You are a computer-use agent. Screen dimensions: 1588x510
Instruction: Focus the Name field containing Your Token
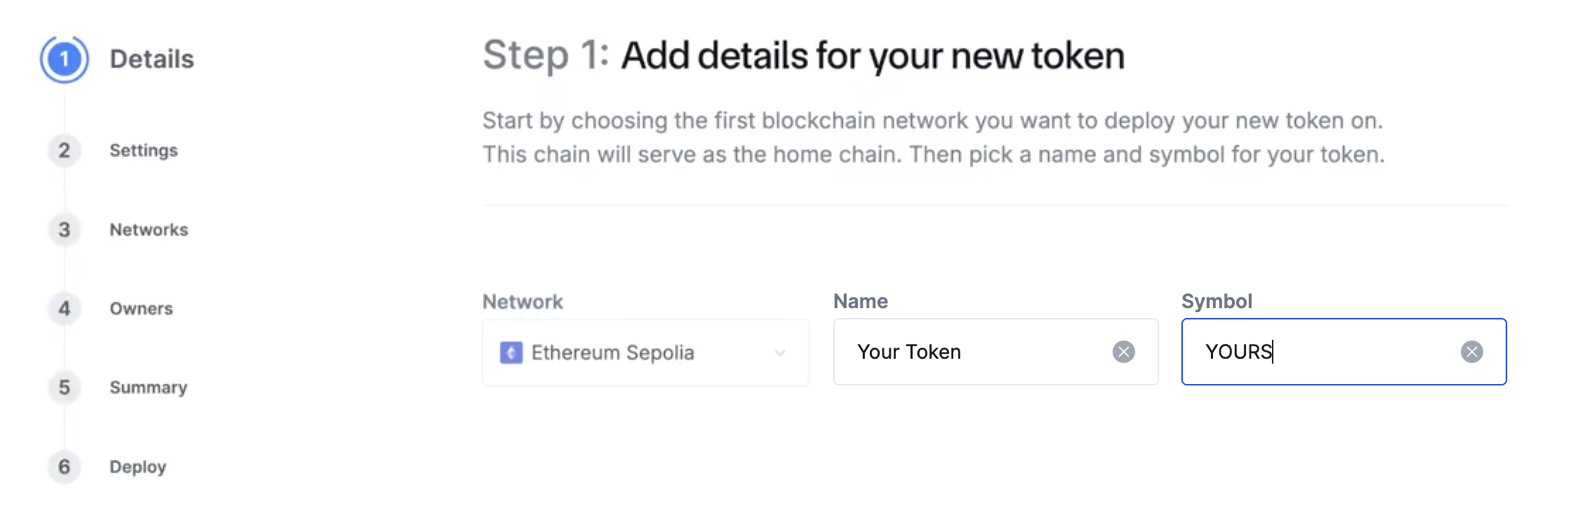[970, 352]
